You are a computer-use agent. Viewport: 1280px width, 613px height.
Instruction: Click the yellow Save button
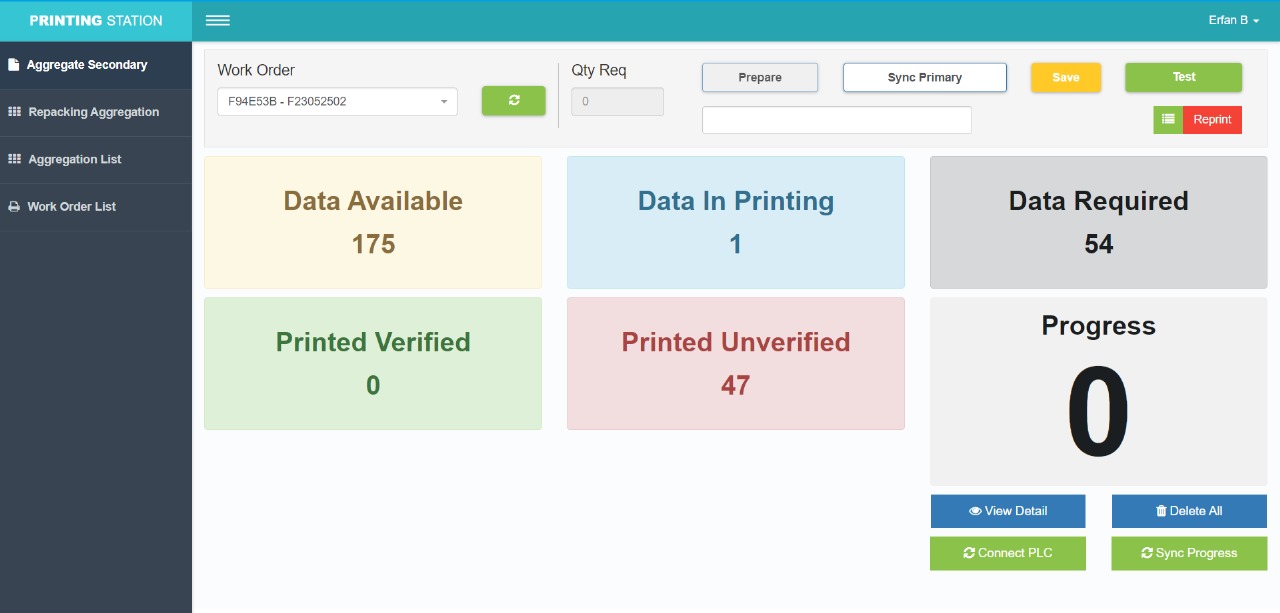[1065, 77]
